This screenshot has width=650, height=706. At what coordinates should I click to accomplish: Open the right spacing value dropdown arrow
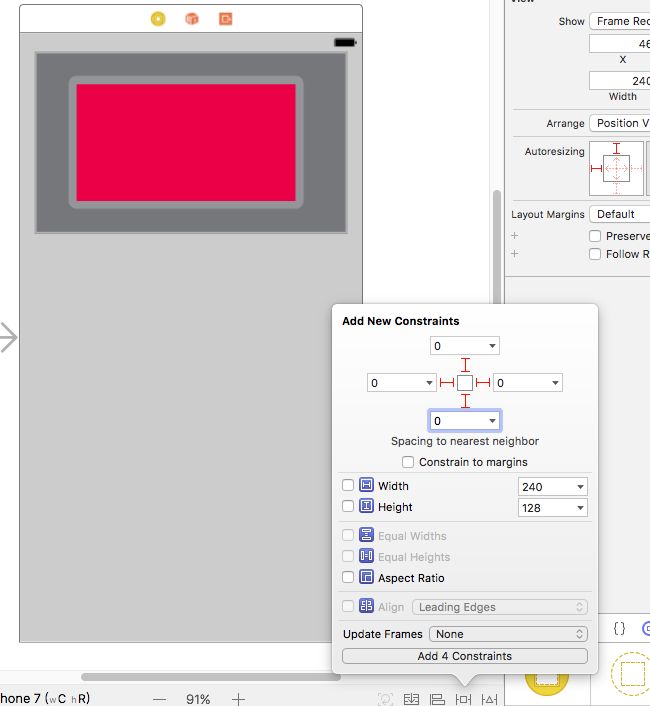pyautogui.click(x=555, y=383)
